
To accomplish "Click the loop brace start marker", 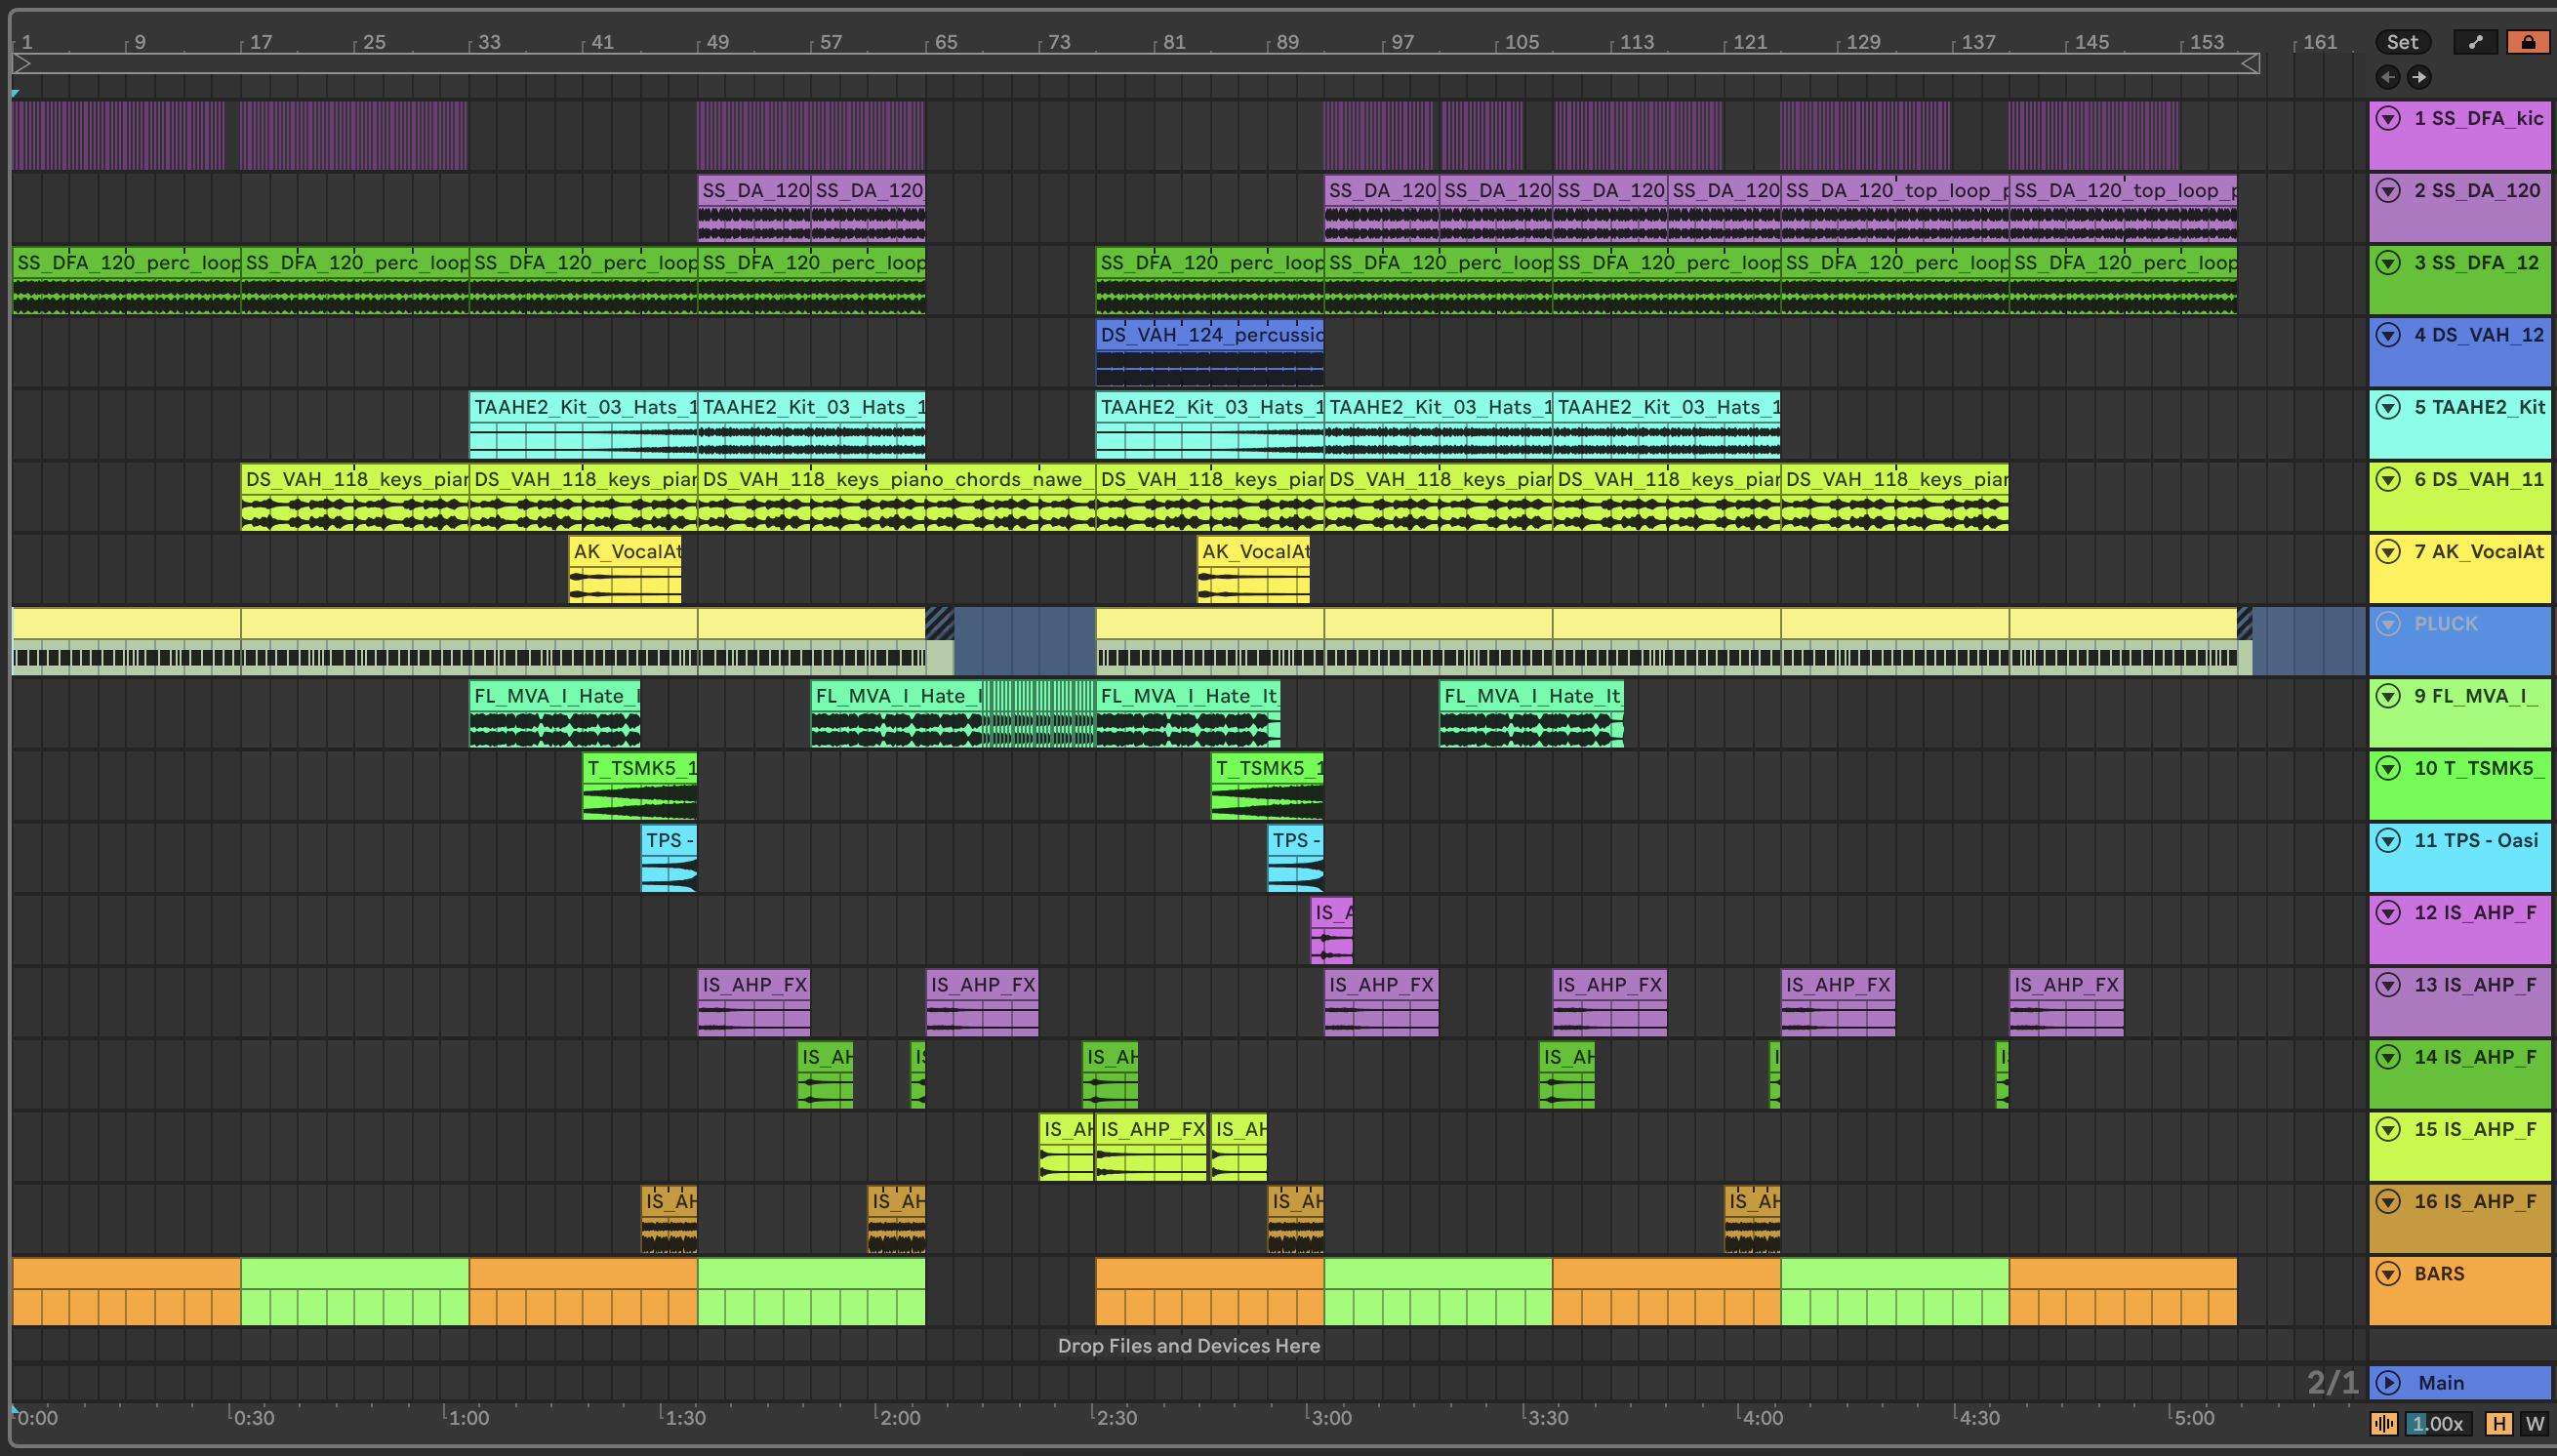I will [22, 65].
